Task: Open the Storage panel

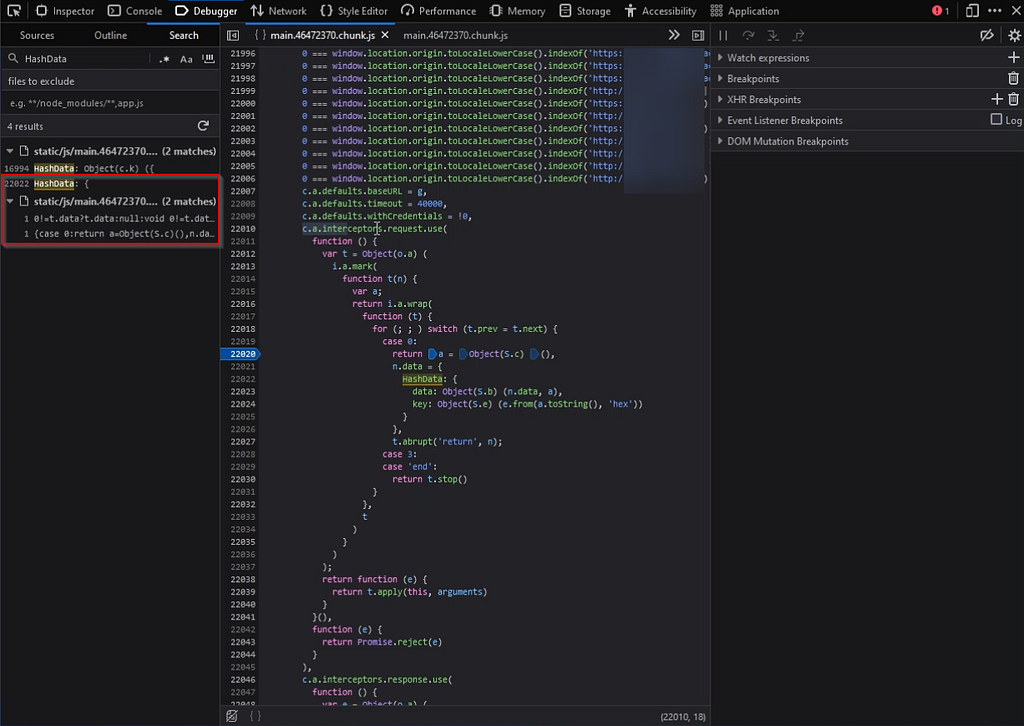Action: coord(584,11)
